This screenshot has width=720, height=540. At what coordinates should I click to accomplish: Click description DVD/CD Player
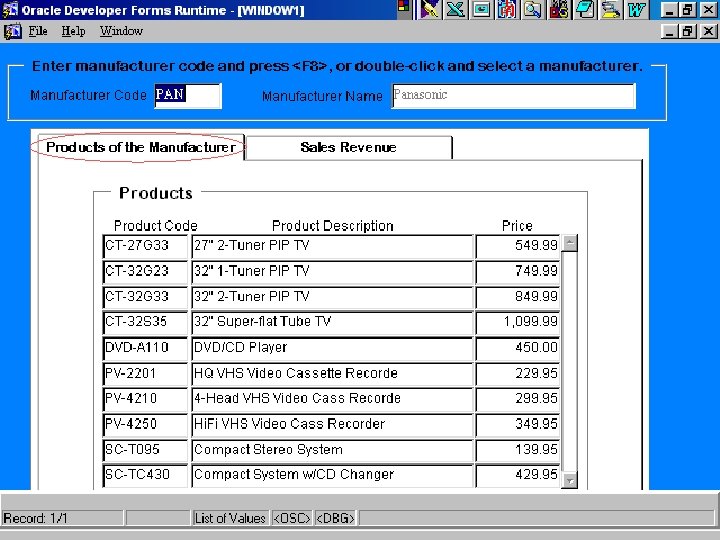tap(332, 348)
